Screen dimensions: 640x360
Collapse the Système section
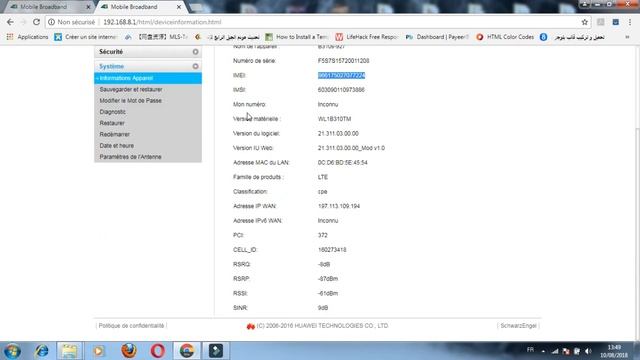196,66
